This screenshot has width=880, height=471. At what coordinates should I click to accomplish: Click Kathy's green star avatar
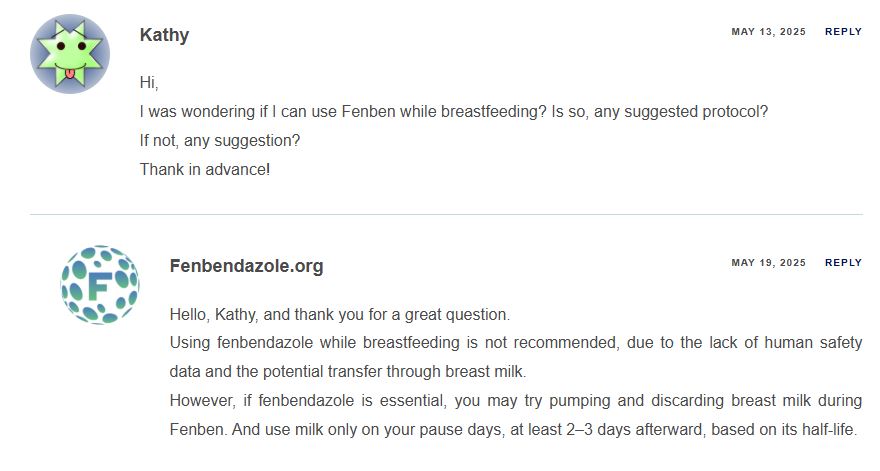point(70,54)
